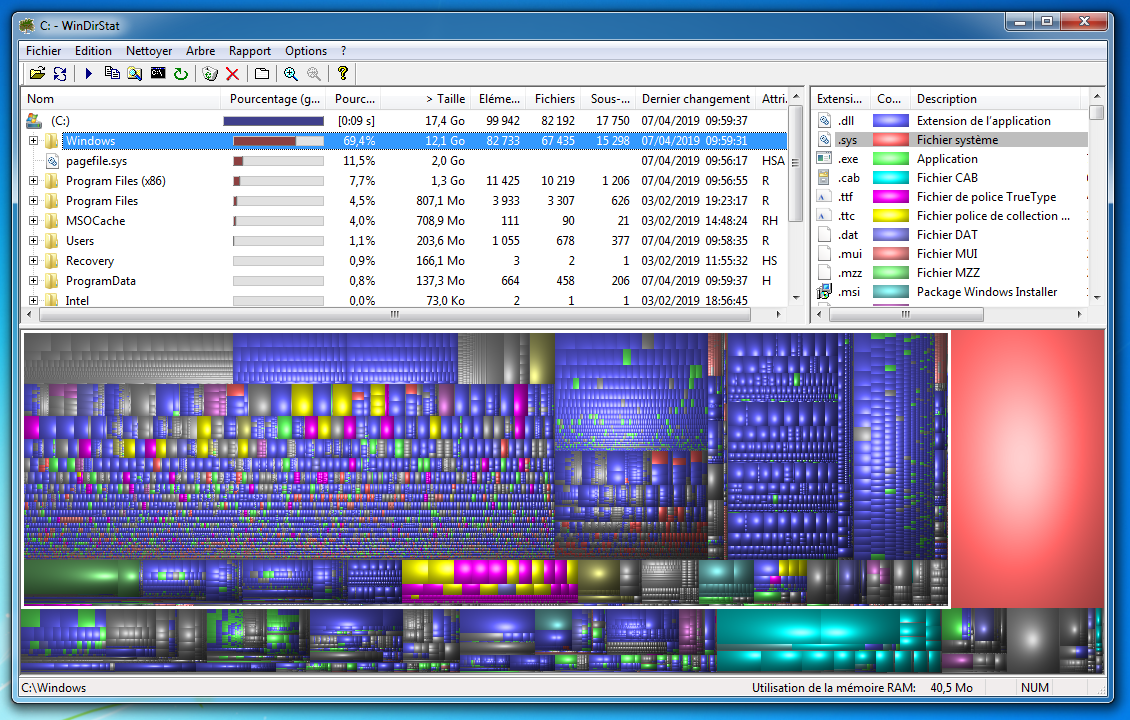Click the '17,4 Go' size cell
Screen dimensions: 1130x720
tap(445, 121)
